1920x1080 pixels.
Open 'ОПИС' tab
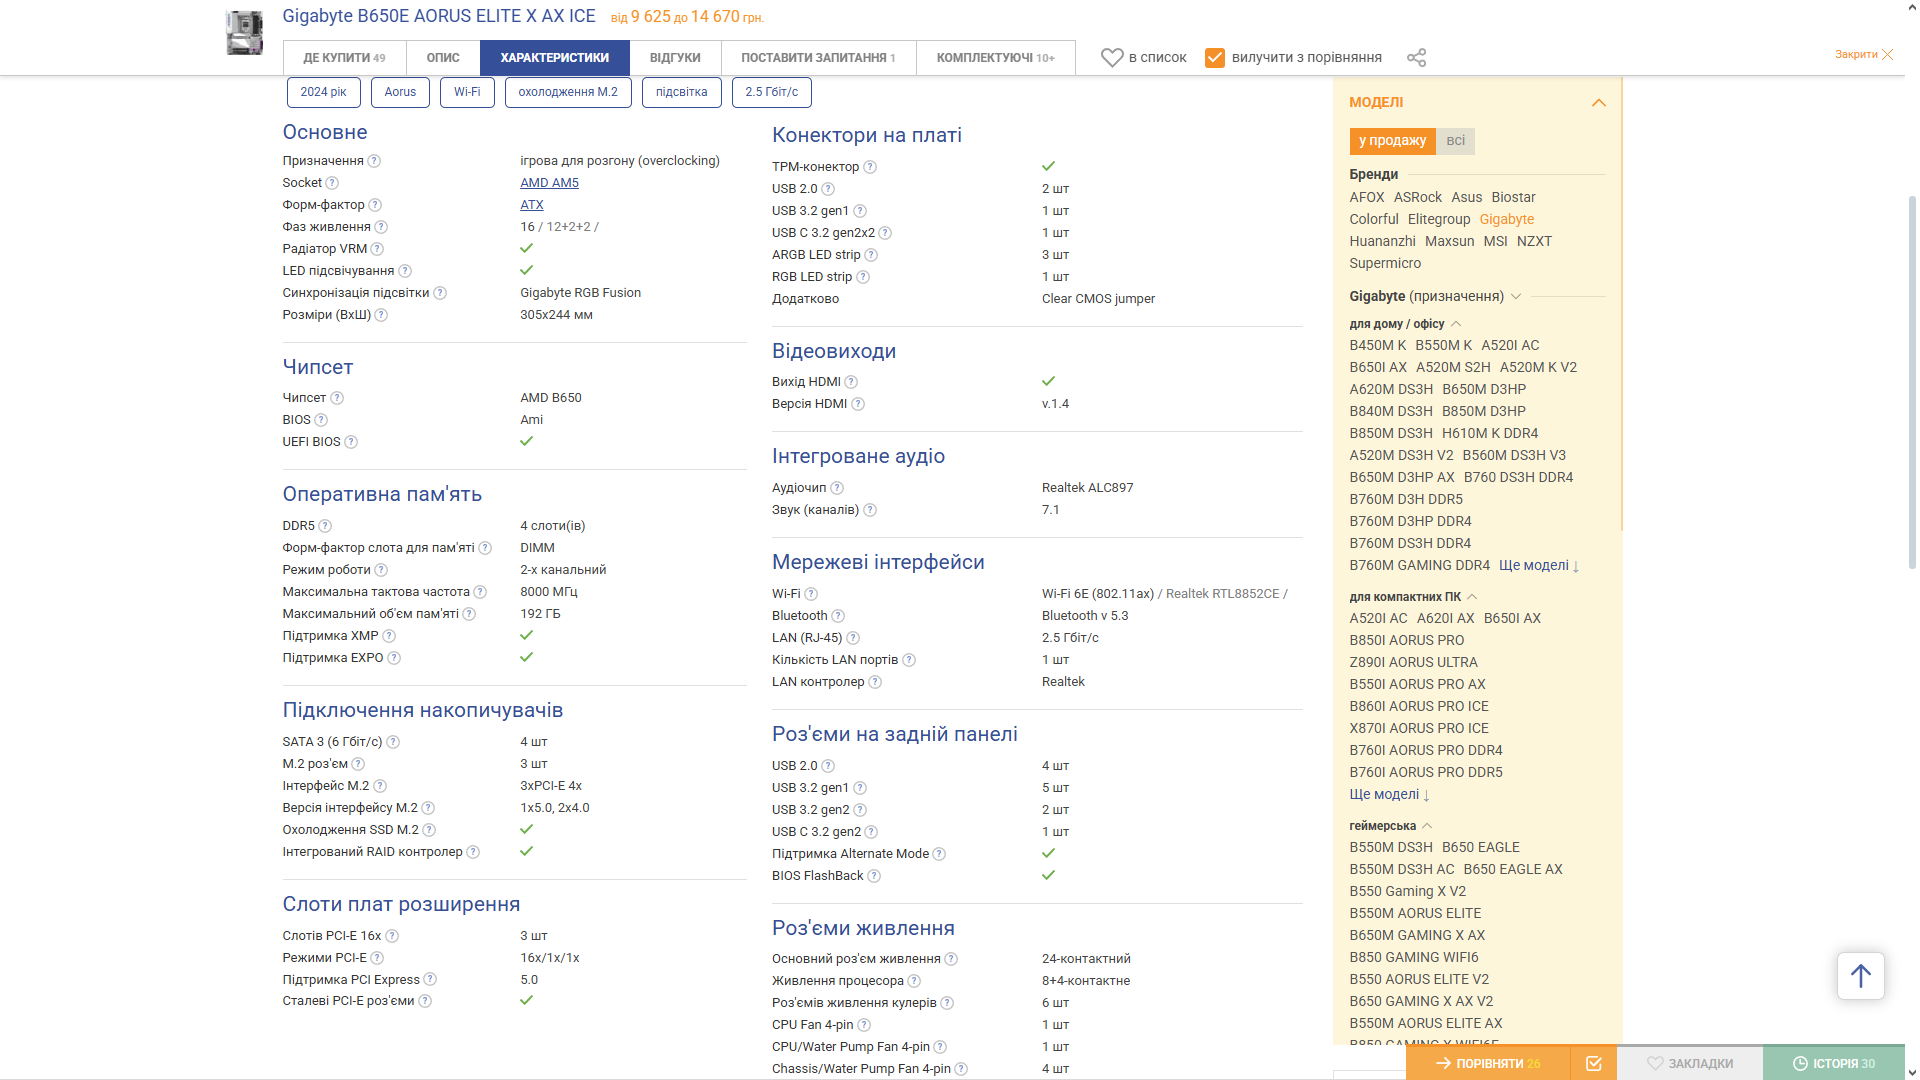click(443, 58)
